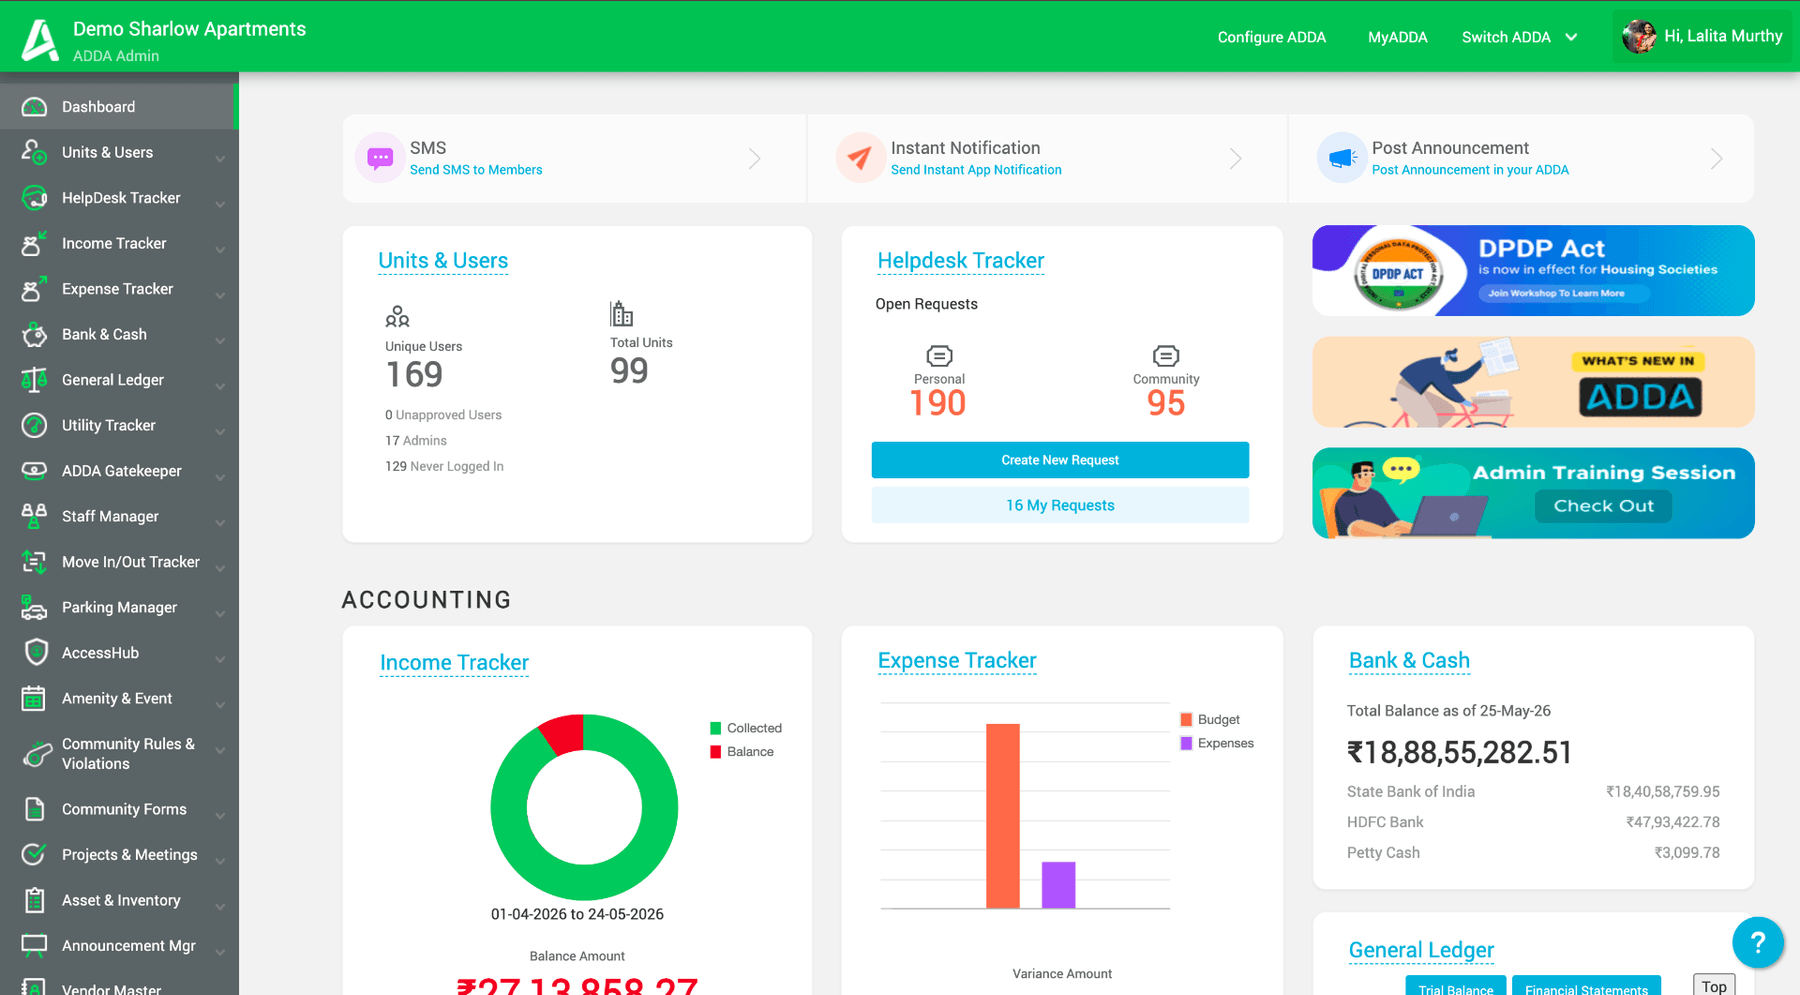Open the Income Tracker card heading link
Screen dimensions: 1800x995
tap(454, 663)
